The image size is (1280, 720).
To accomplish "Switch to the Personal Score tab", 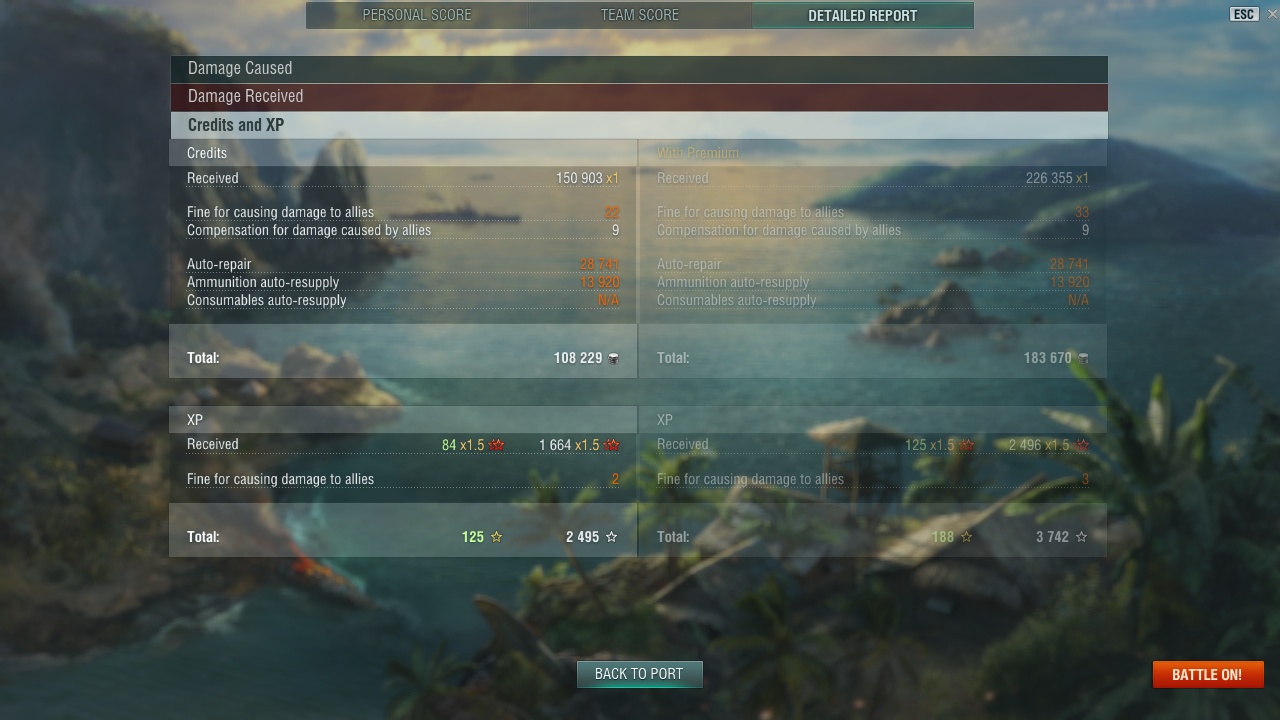I will tap(417, 15).
